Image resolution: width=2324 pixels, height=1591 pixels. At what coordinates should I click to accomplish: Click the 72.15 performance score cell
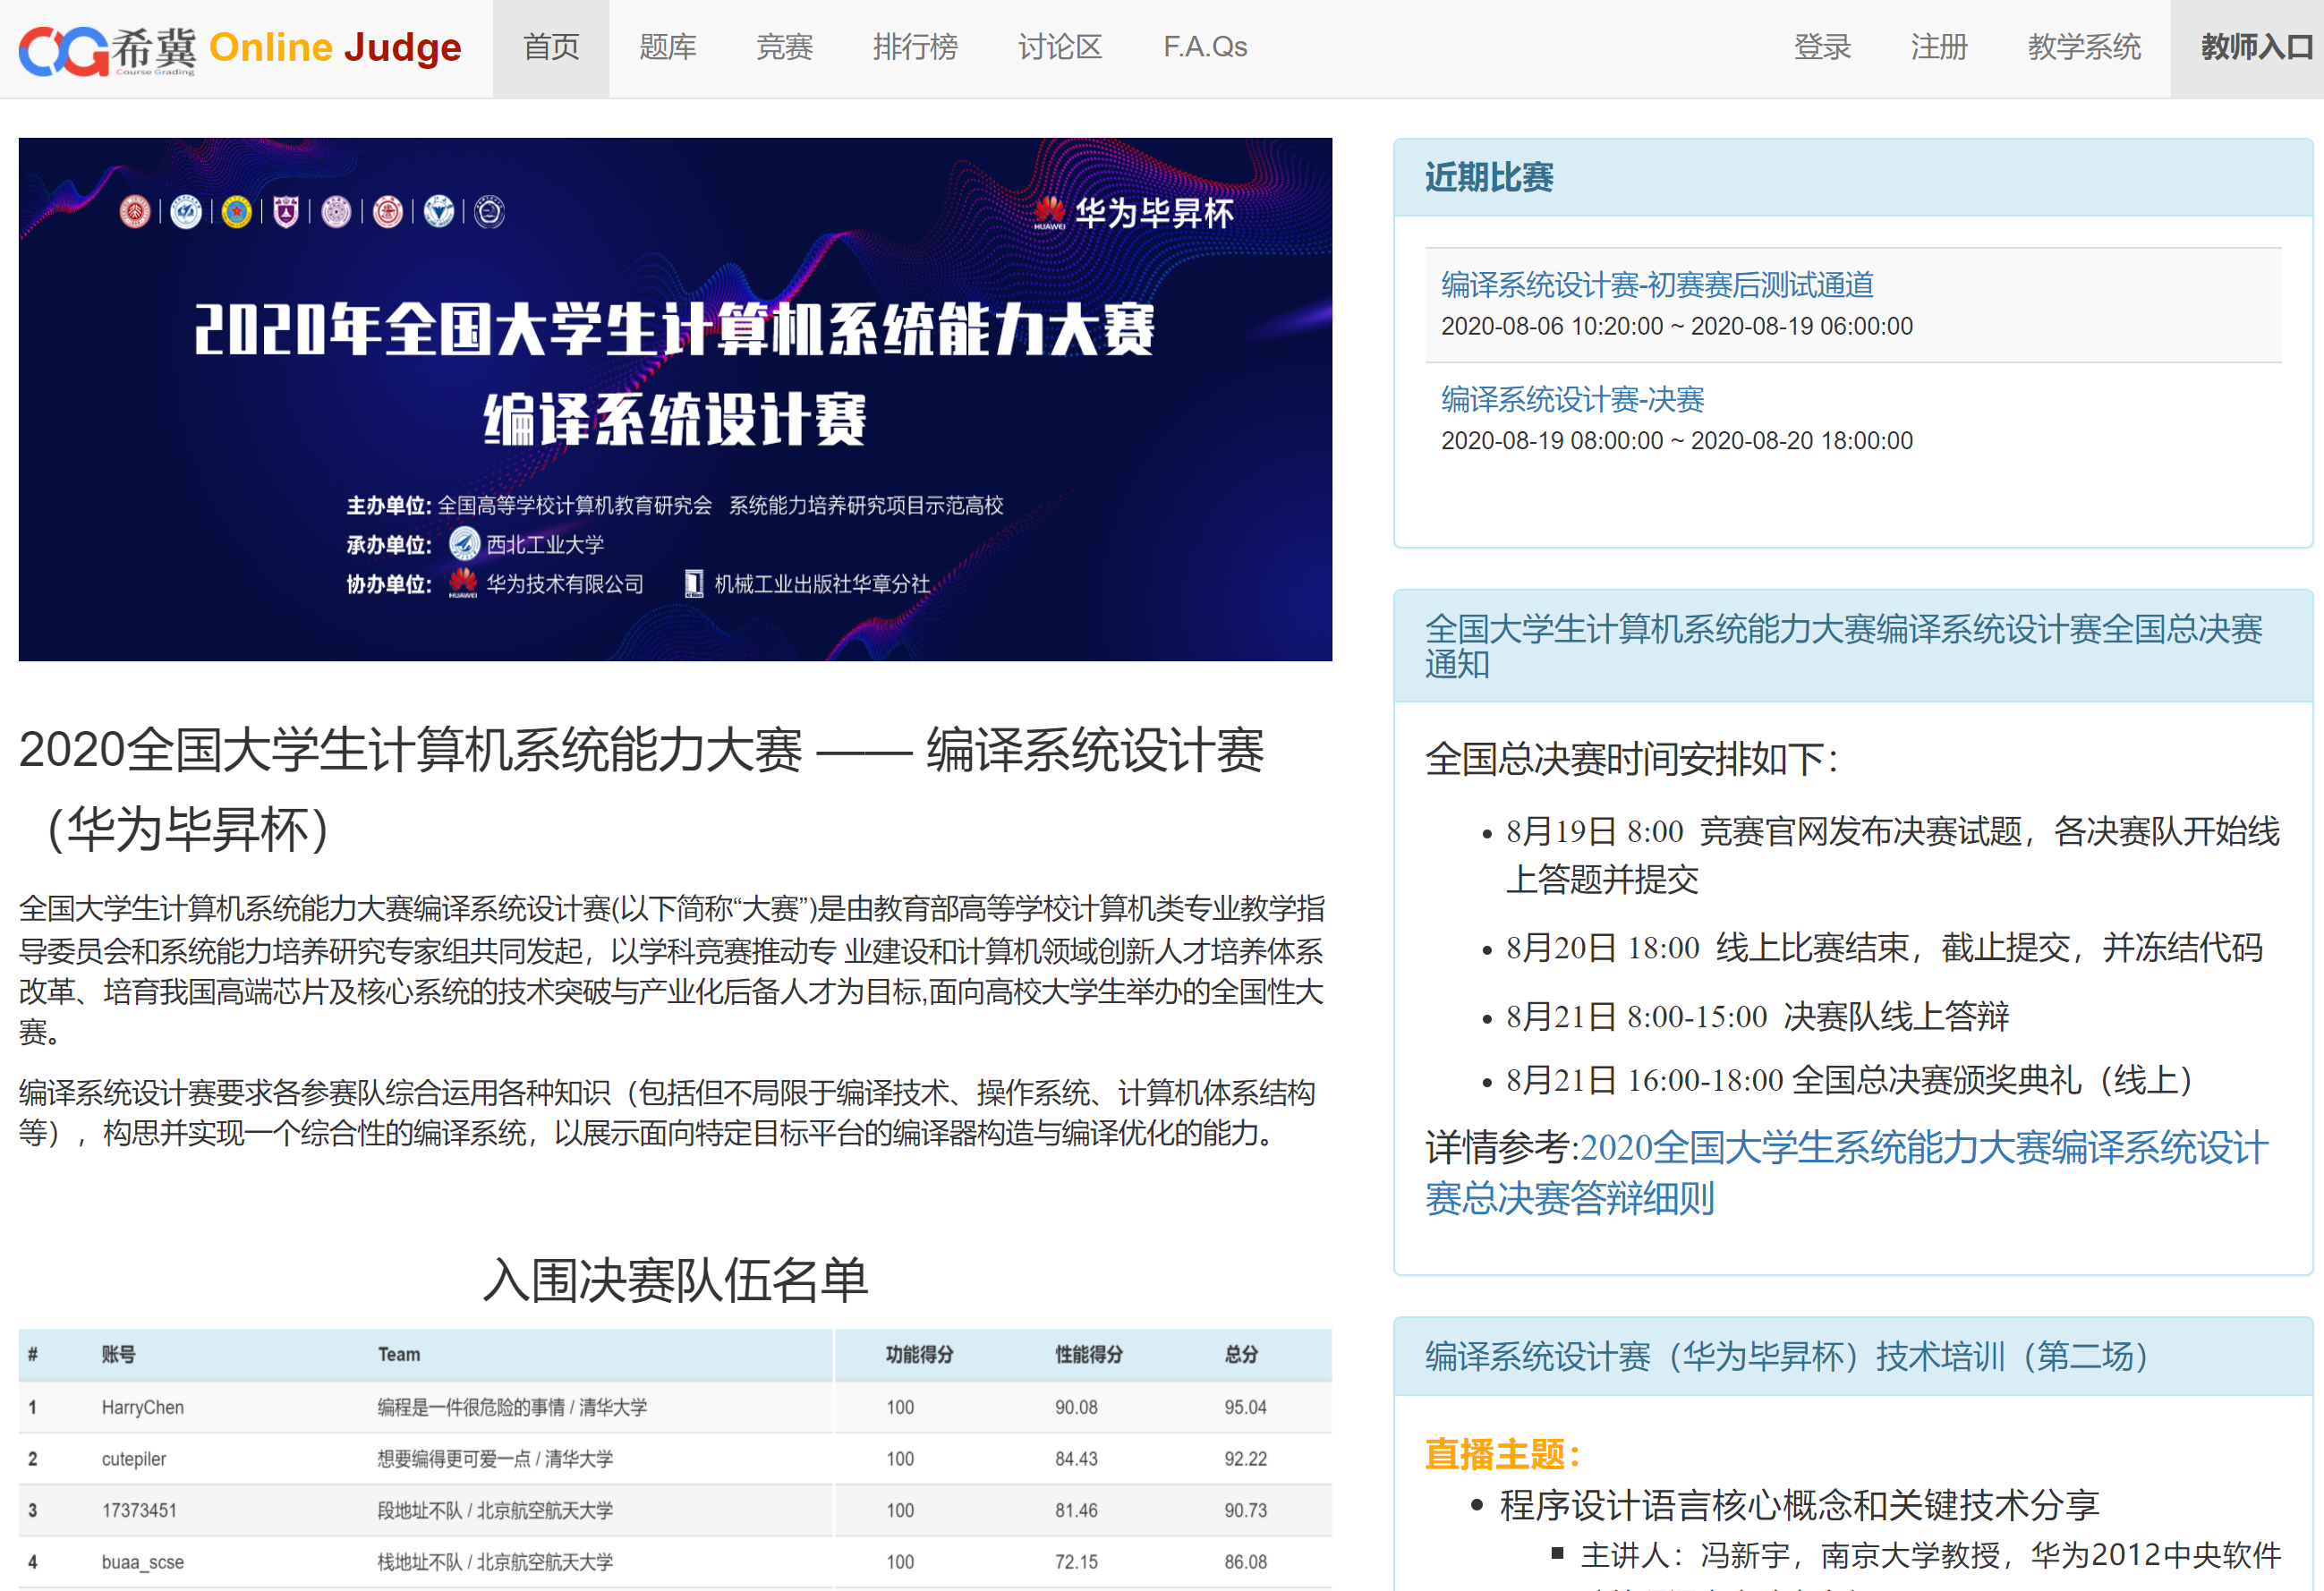click(1076, 1562)
